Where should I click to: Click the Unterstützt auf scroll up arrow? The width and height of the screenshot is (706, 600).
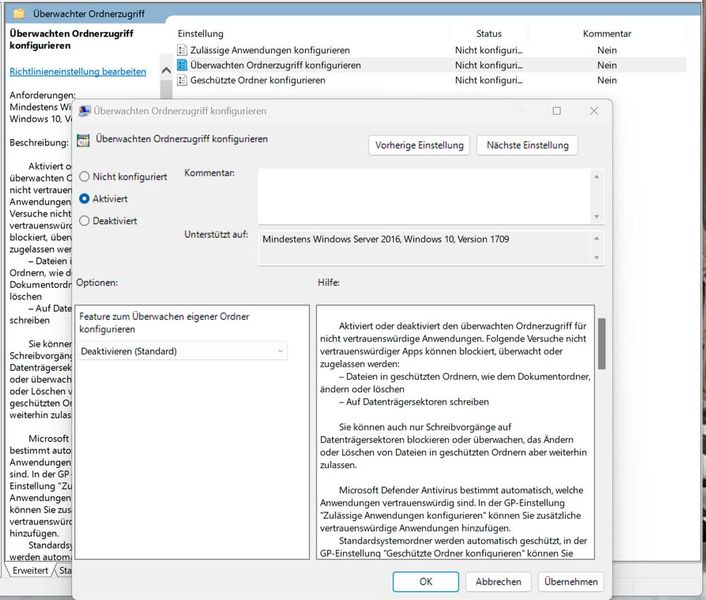click(x=597, y=238)
